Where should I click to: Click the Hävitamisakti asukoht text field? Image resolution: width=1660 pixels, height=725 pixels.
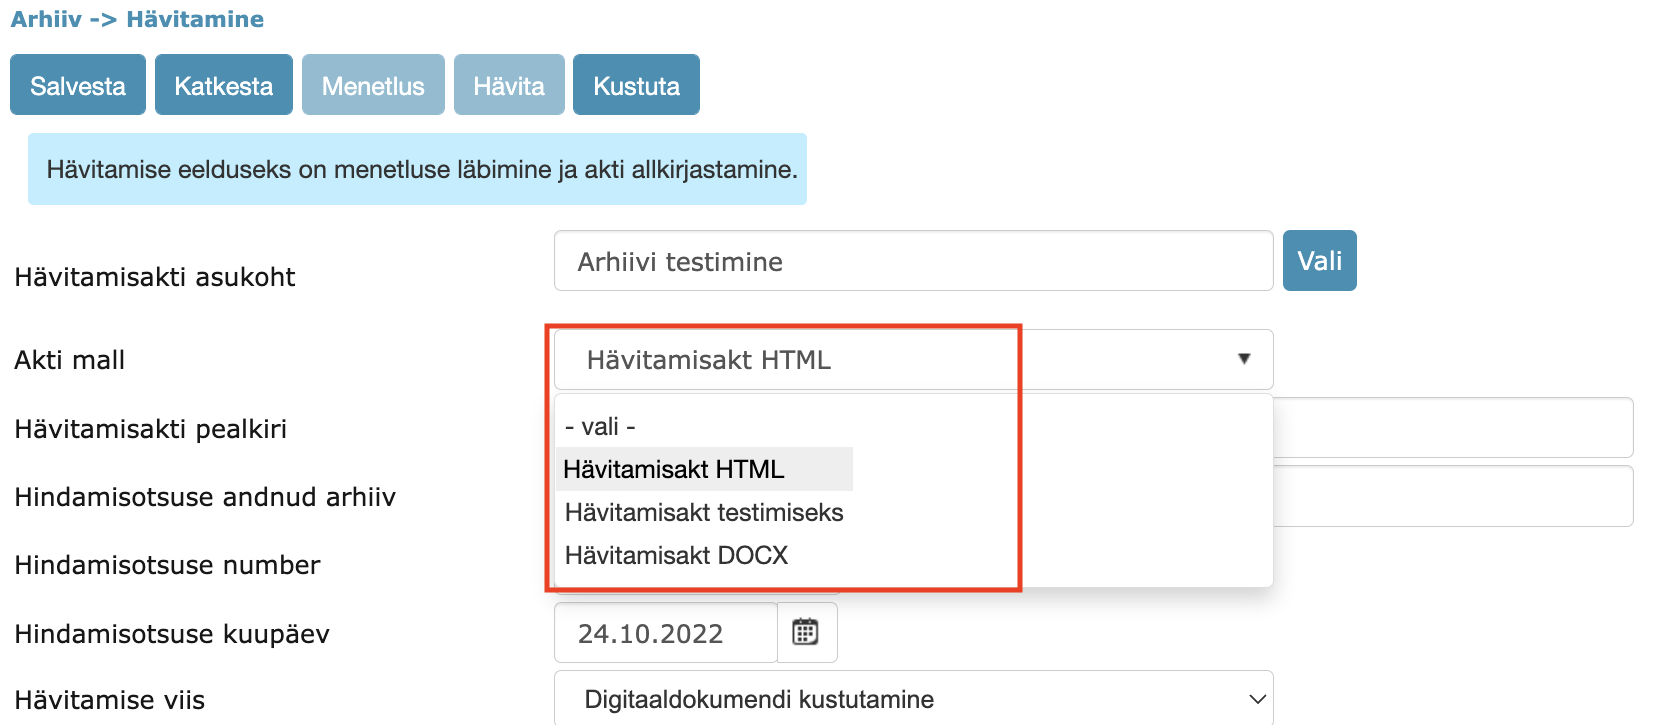912,262
